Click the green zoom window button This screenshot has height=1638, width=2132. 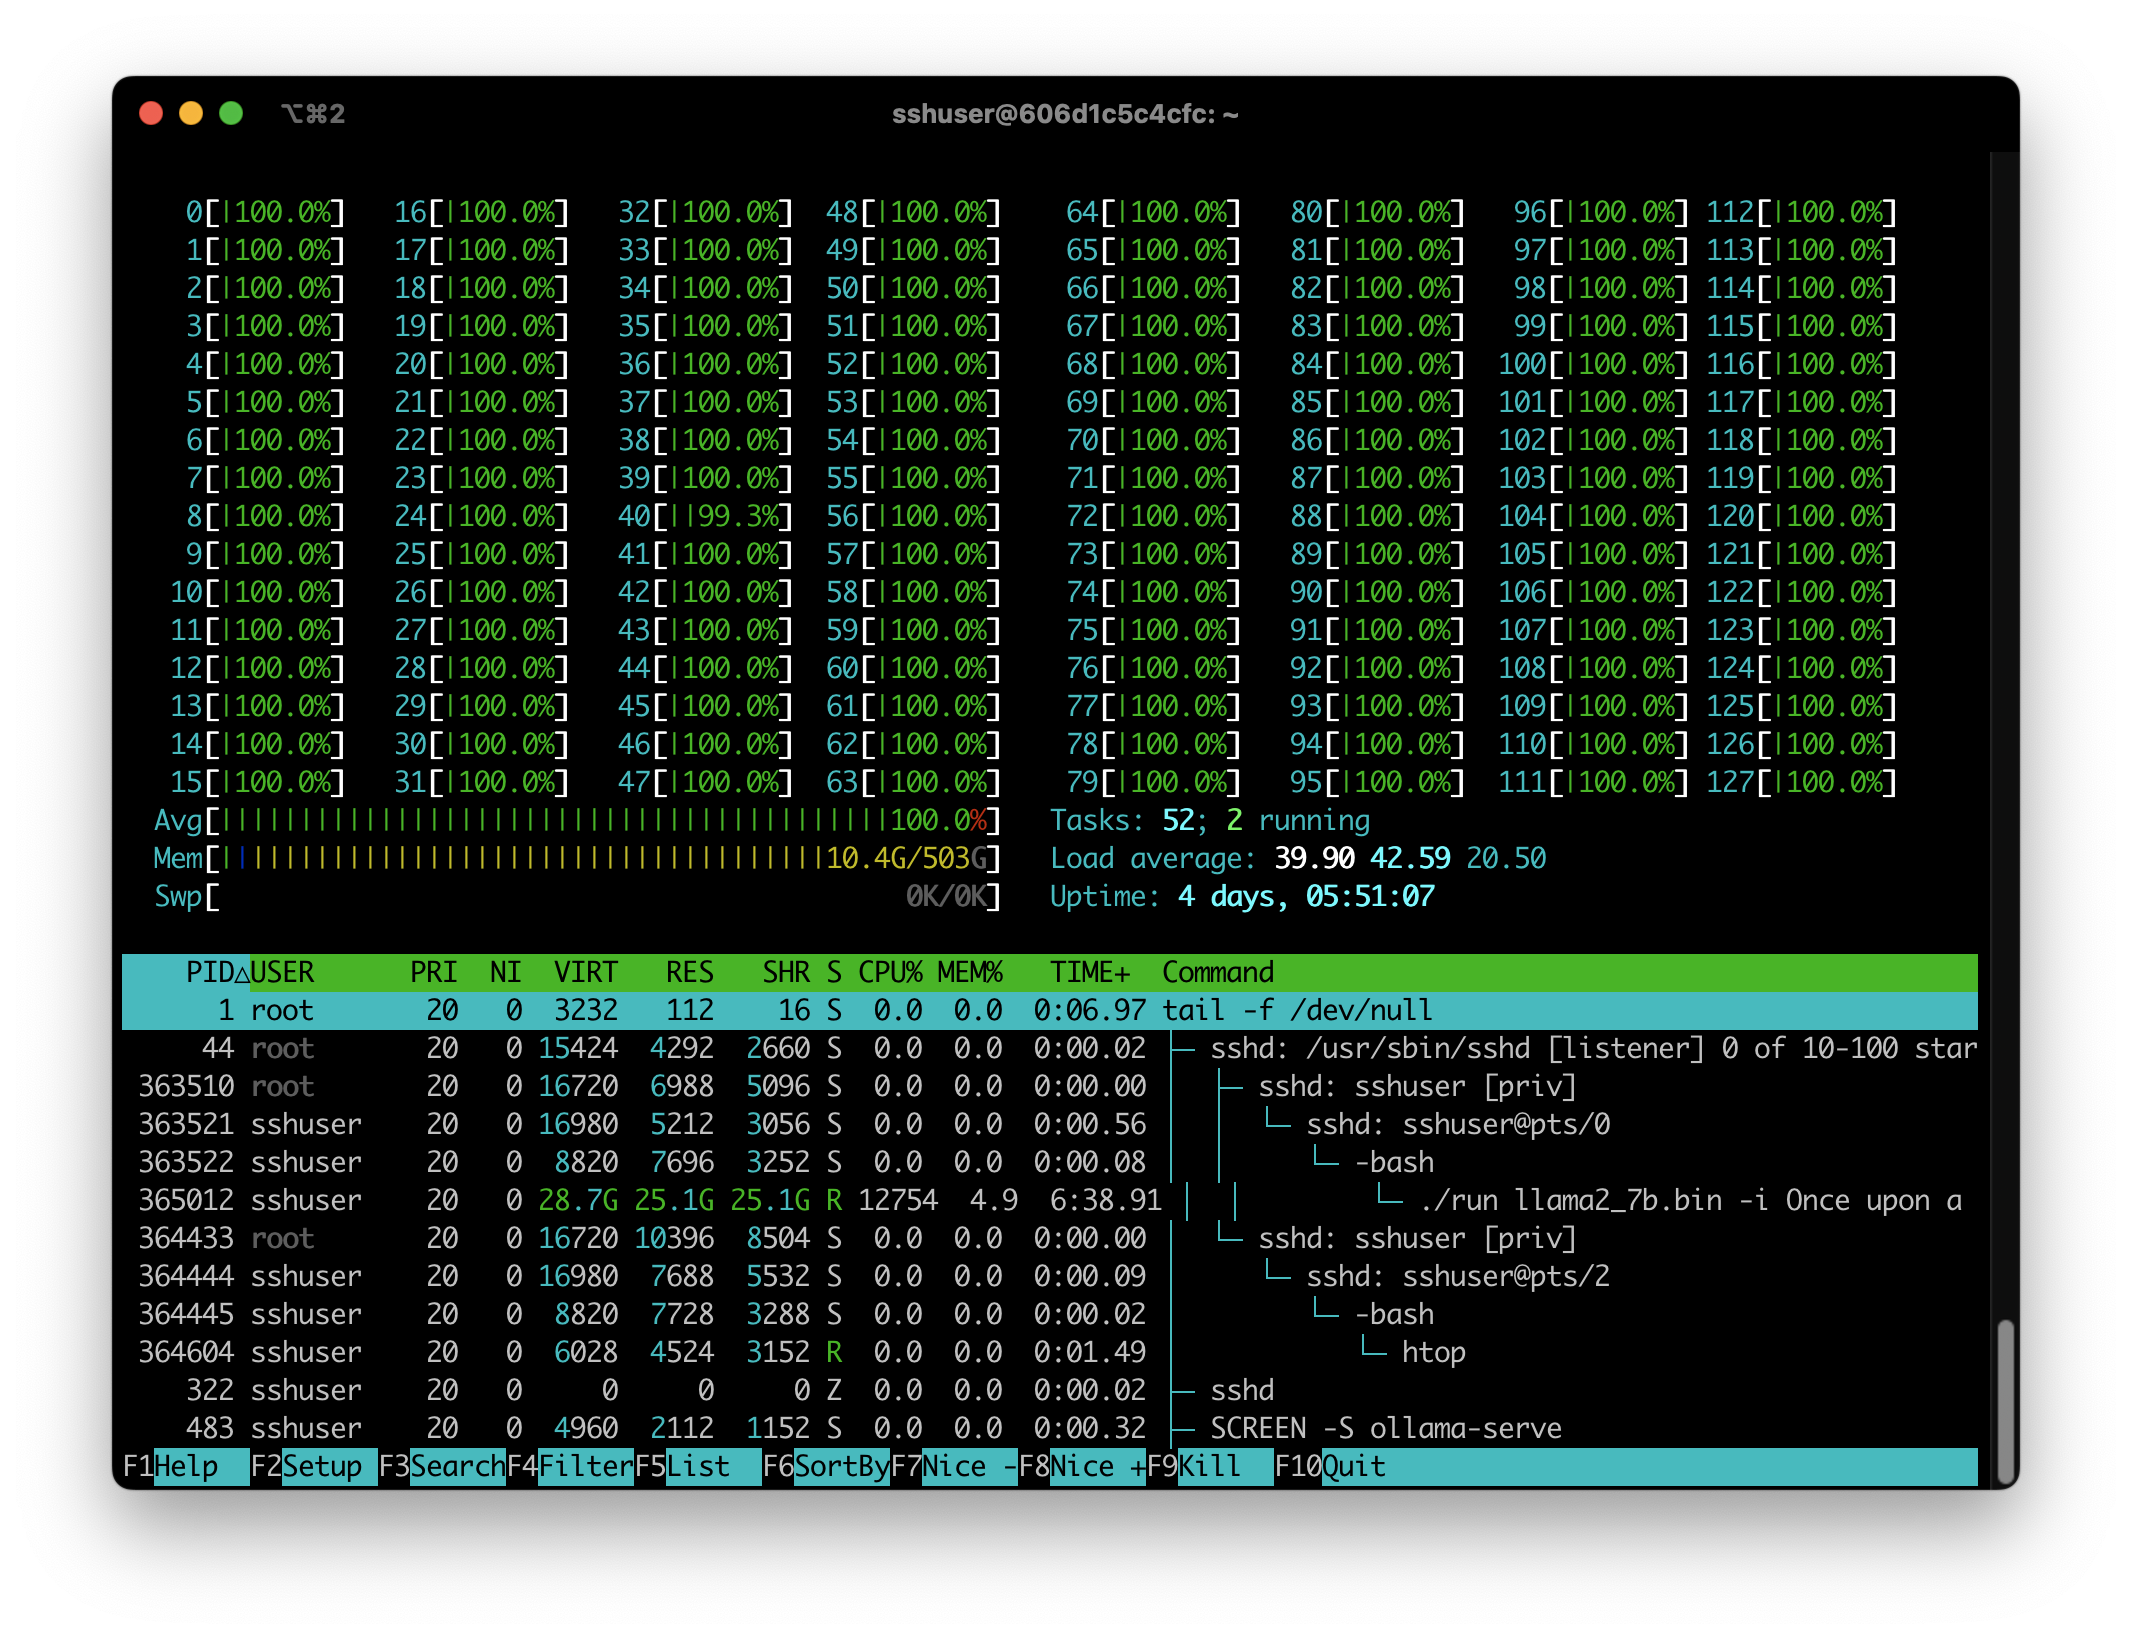(231, 113)
